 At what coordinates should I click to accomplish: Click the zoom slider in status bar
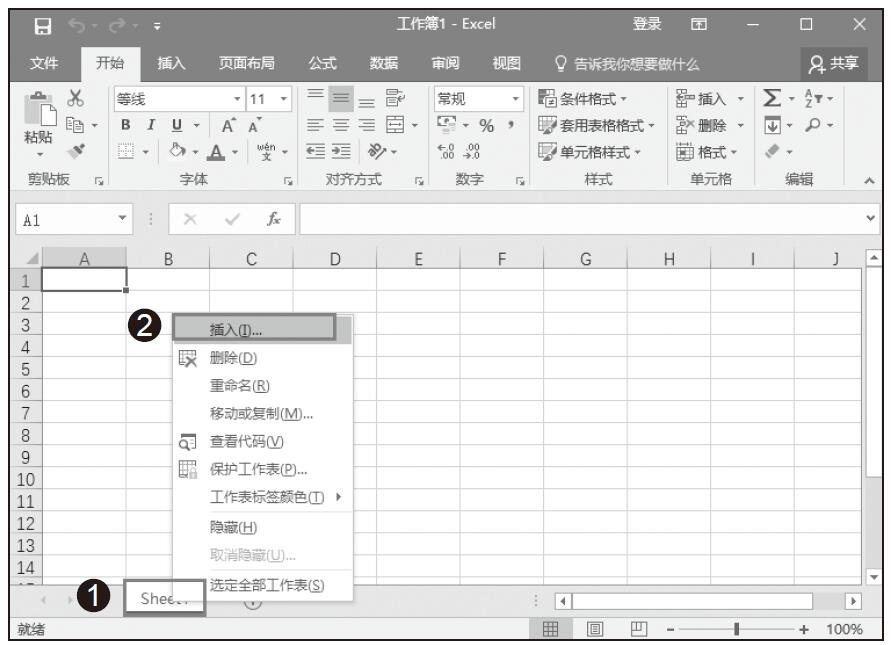click(x=736, y=629)
